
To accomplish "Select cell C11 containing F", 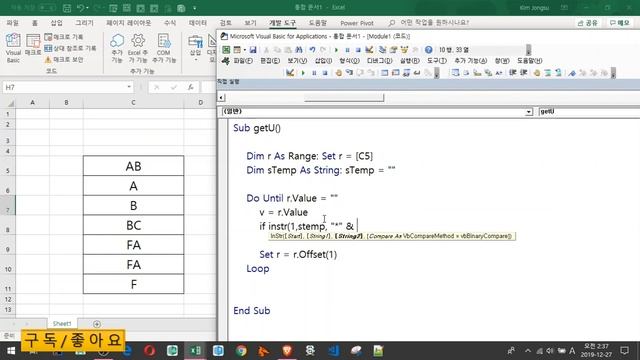I will pyautogui.click(x=133, y=284).
